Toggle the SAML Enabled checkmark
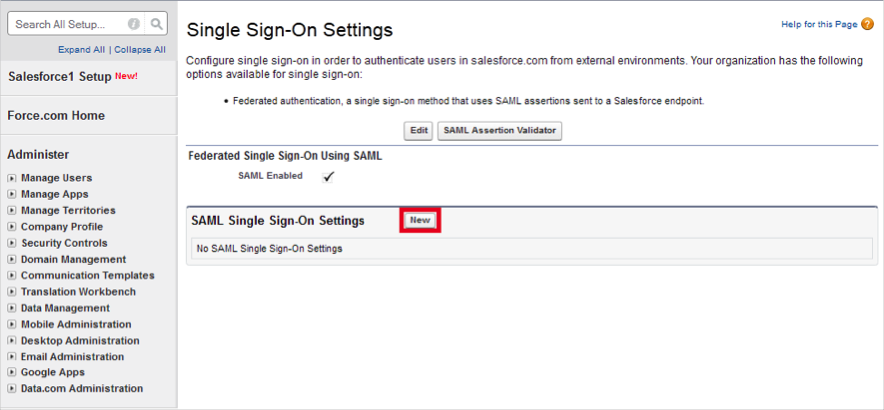 point(328,176)
